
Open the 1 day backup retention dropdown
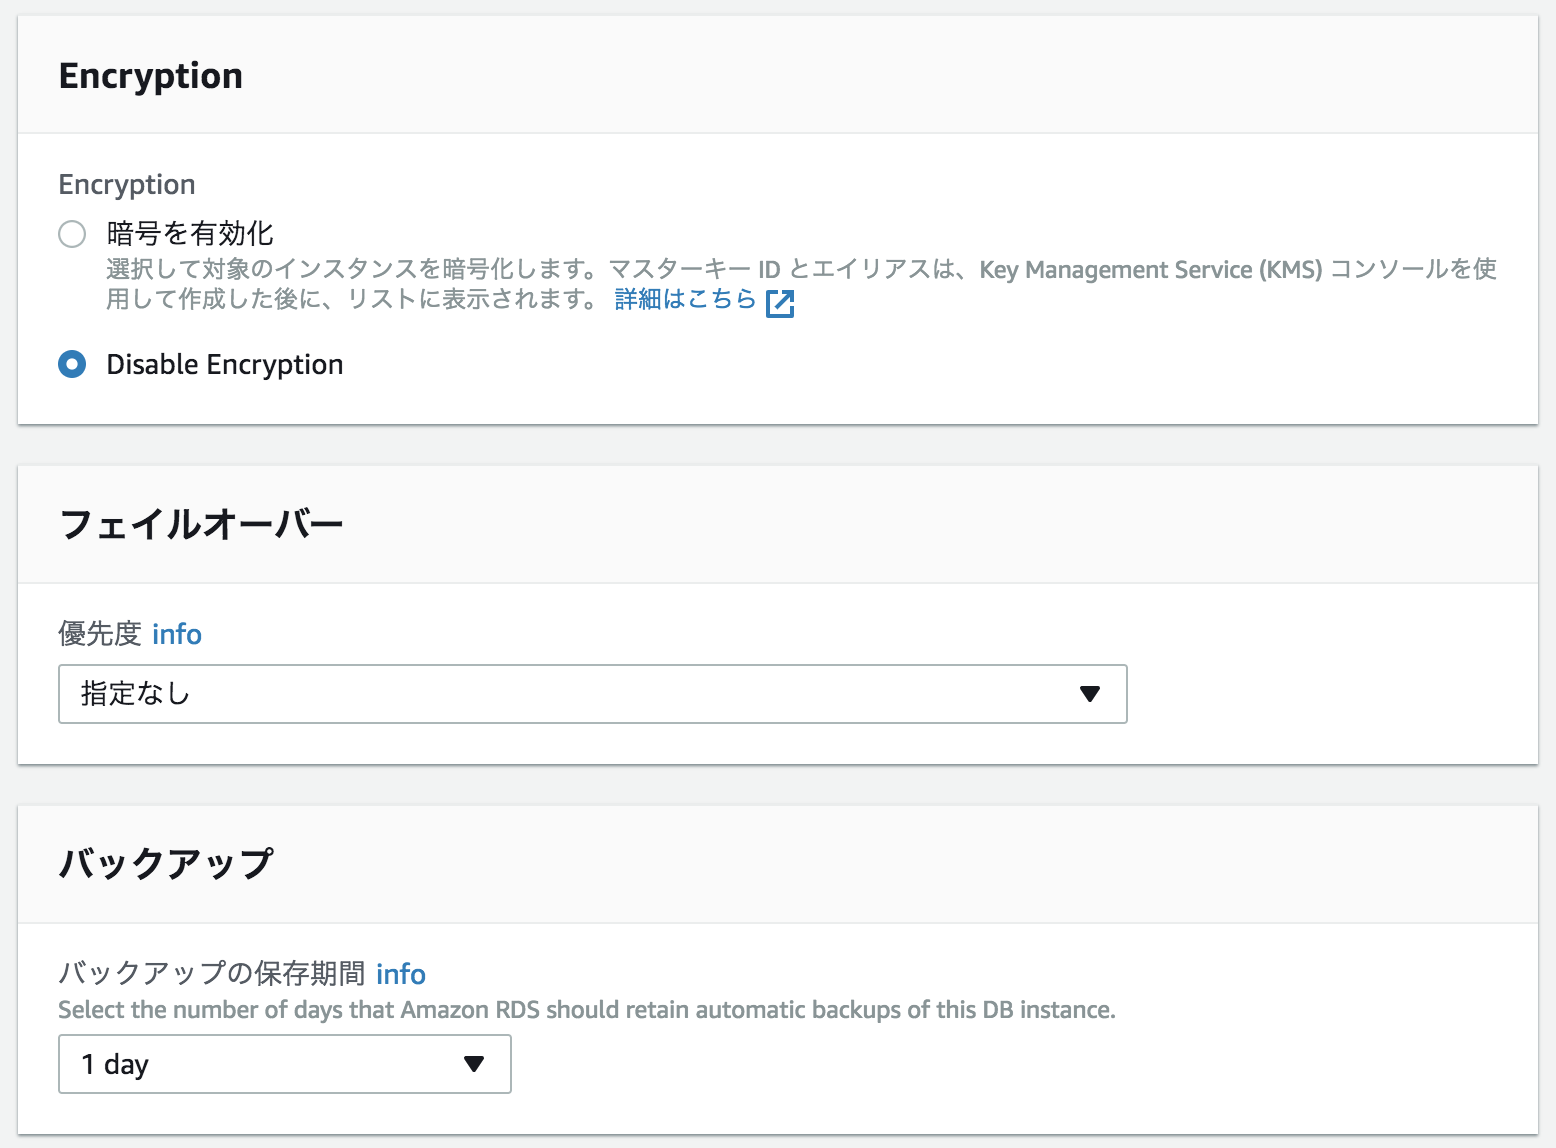click(x=285, y=1064)
